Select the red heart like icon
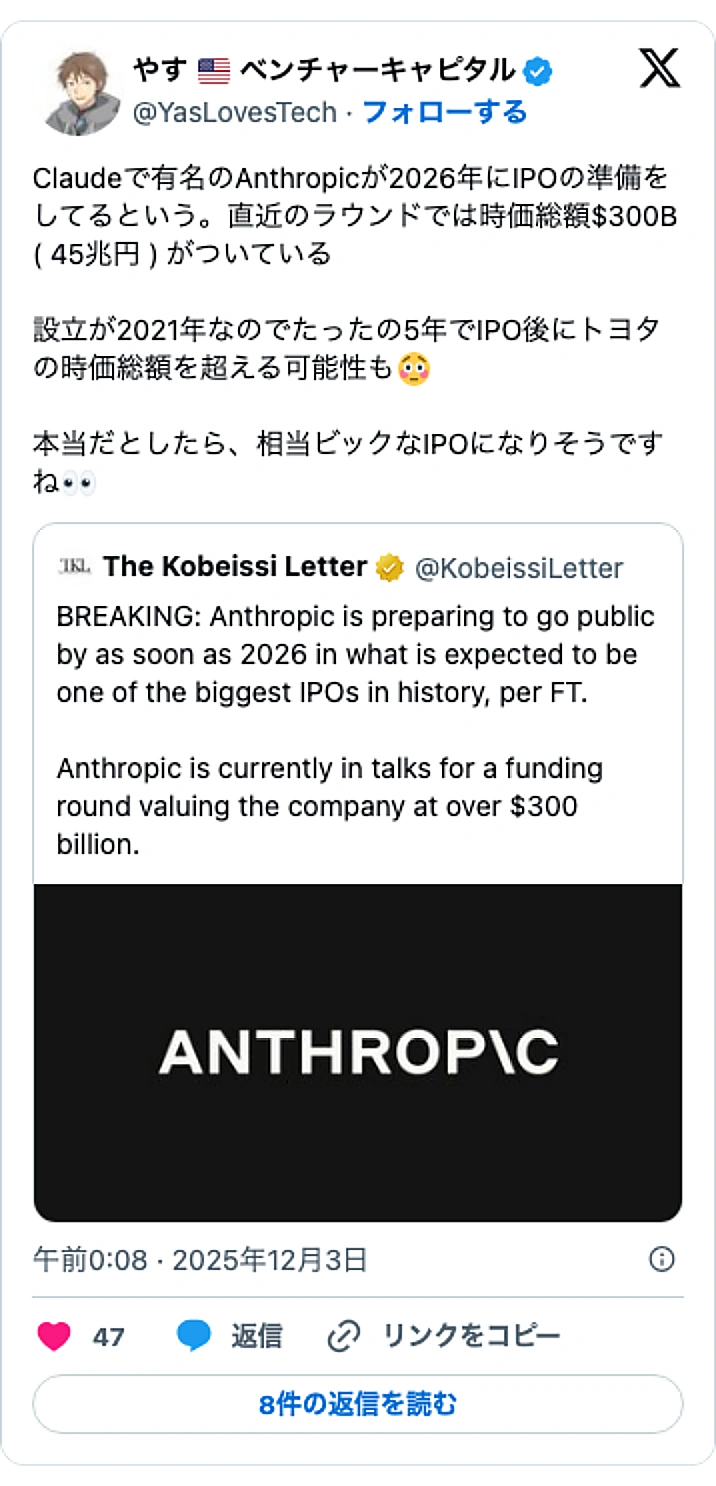Screen dimensions: 716x1486 (55, 1335)
